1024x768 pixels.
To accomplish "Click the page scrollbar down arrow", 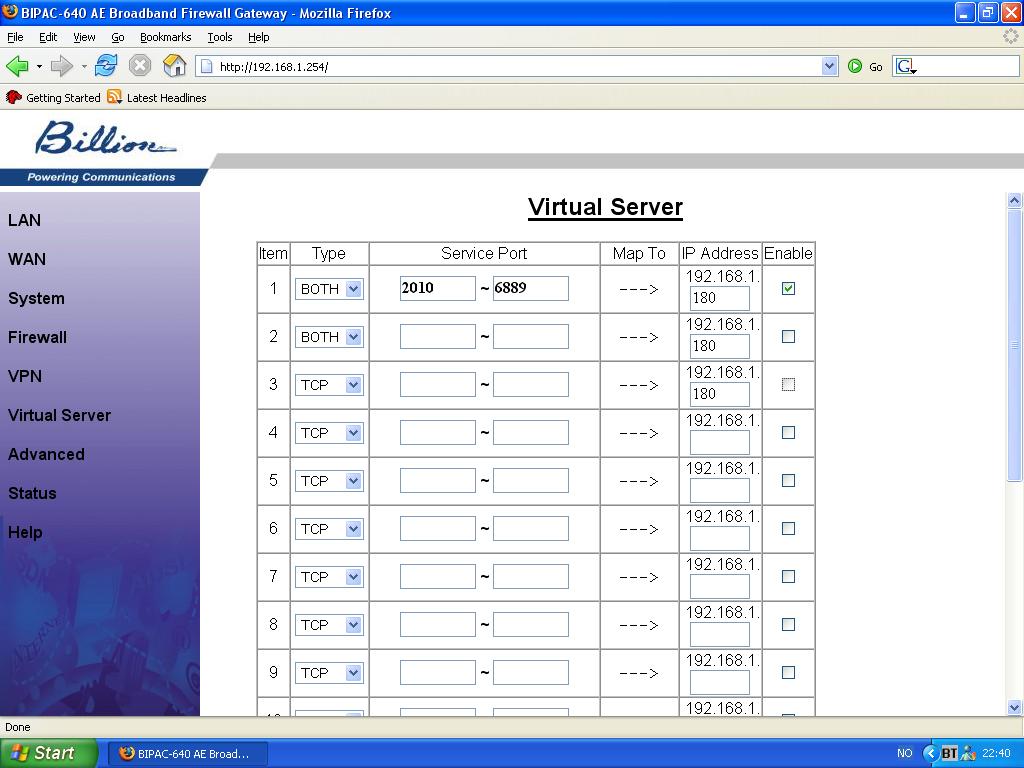I will point(1014,707).
